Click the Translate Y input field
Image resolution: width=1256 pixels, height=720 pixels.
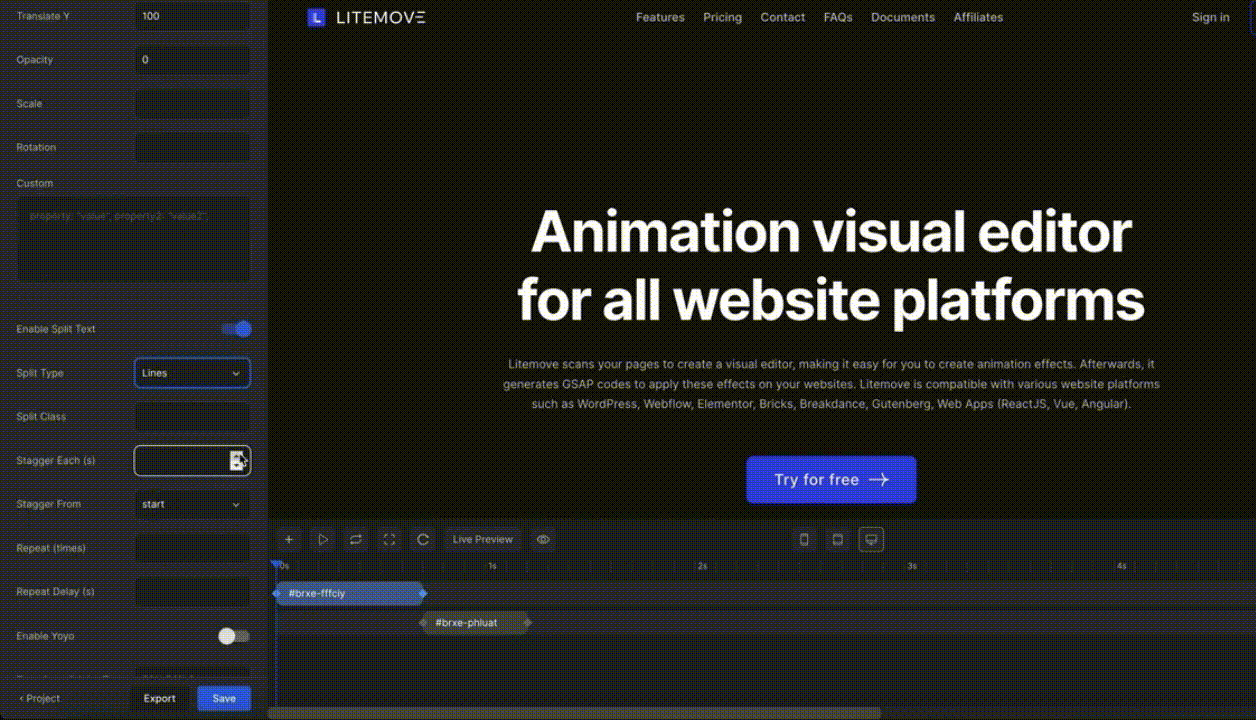click(x=192, y=16)
